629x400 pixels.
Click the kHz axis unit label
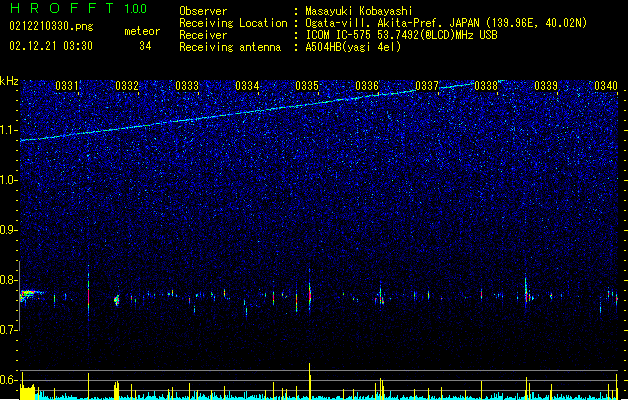(9, 81)
